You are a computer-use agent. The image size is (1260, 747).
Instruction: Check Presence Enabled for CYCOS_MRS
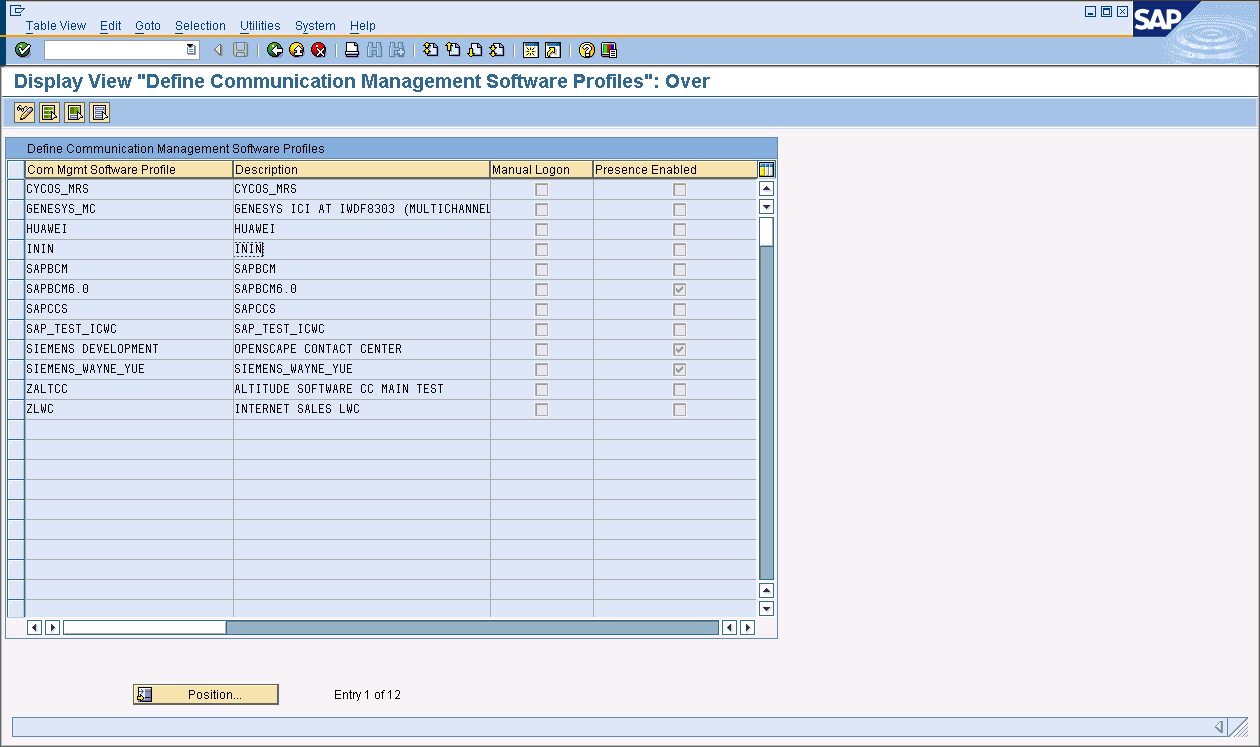pyautogui.click(x=679, y=189)
